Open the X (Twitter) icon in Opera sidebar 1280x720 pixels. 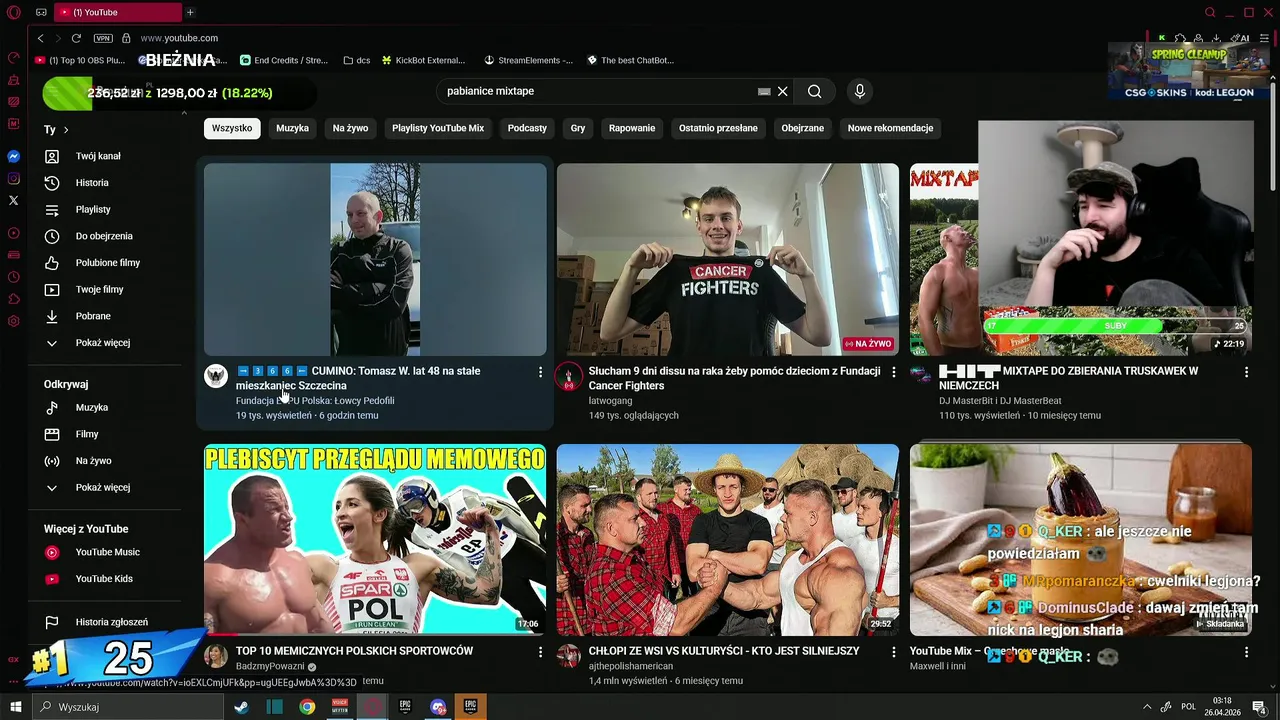(14, 201)
